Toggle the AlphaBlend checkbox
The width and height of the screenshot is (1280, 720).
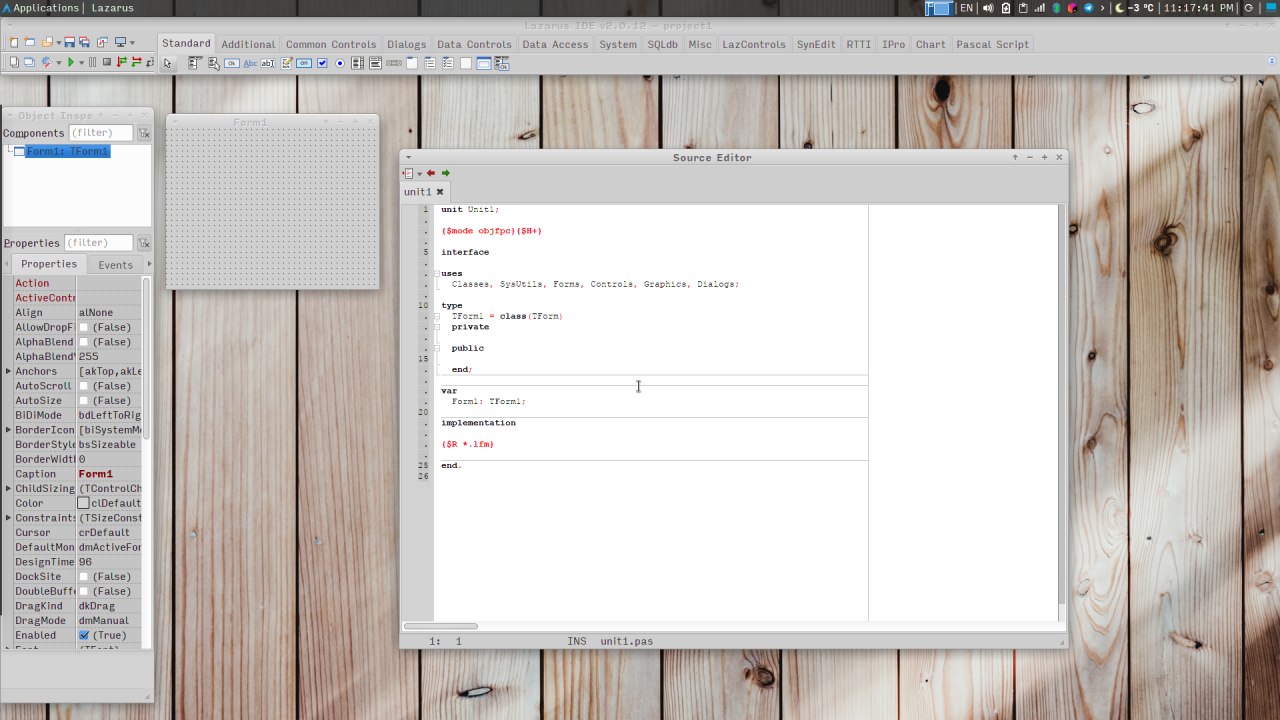pyautogui.click(x=84, y=342)
